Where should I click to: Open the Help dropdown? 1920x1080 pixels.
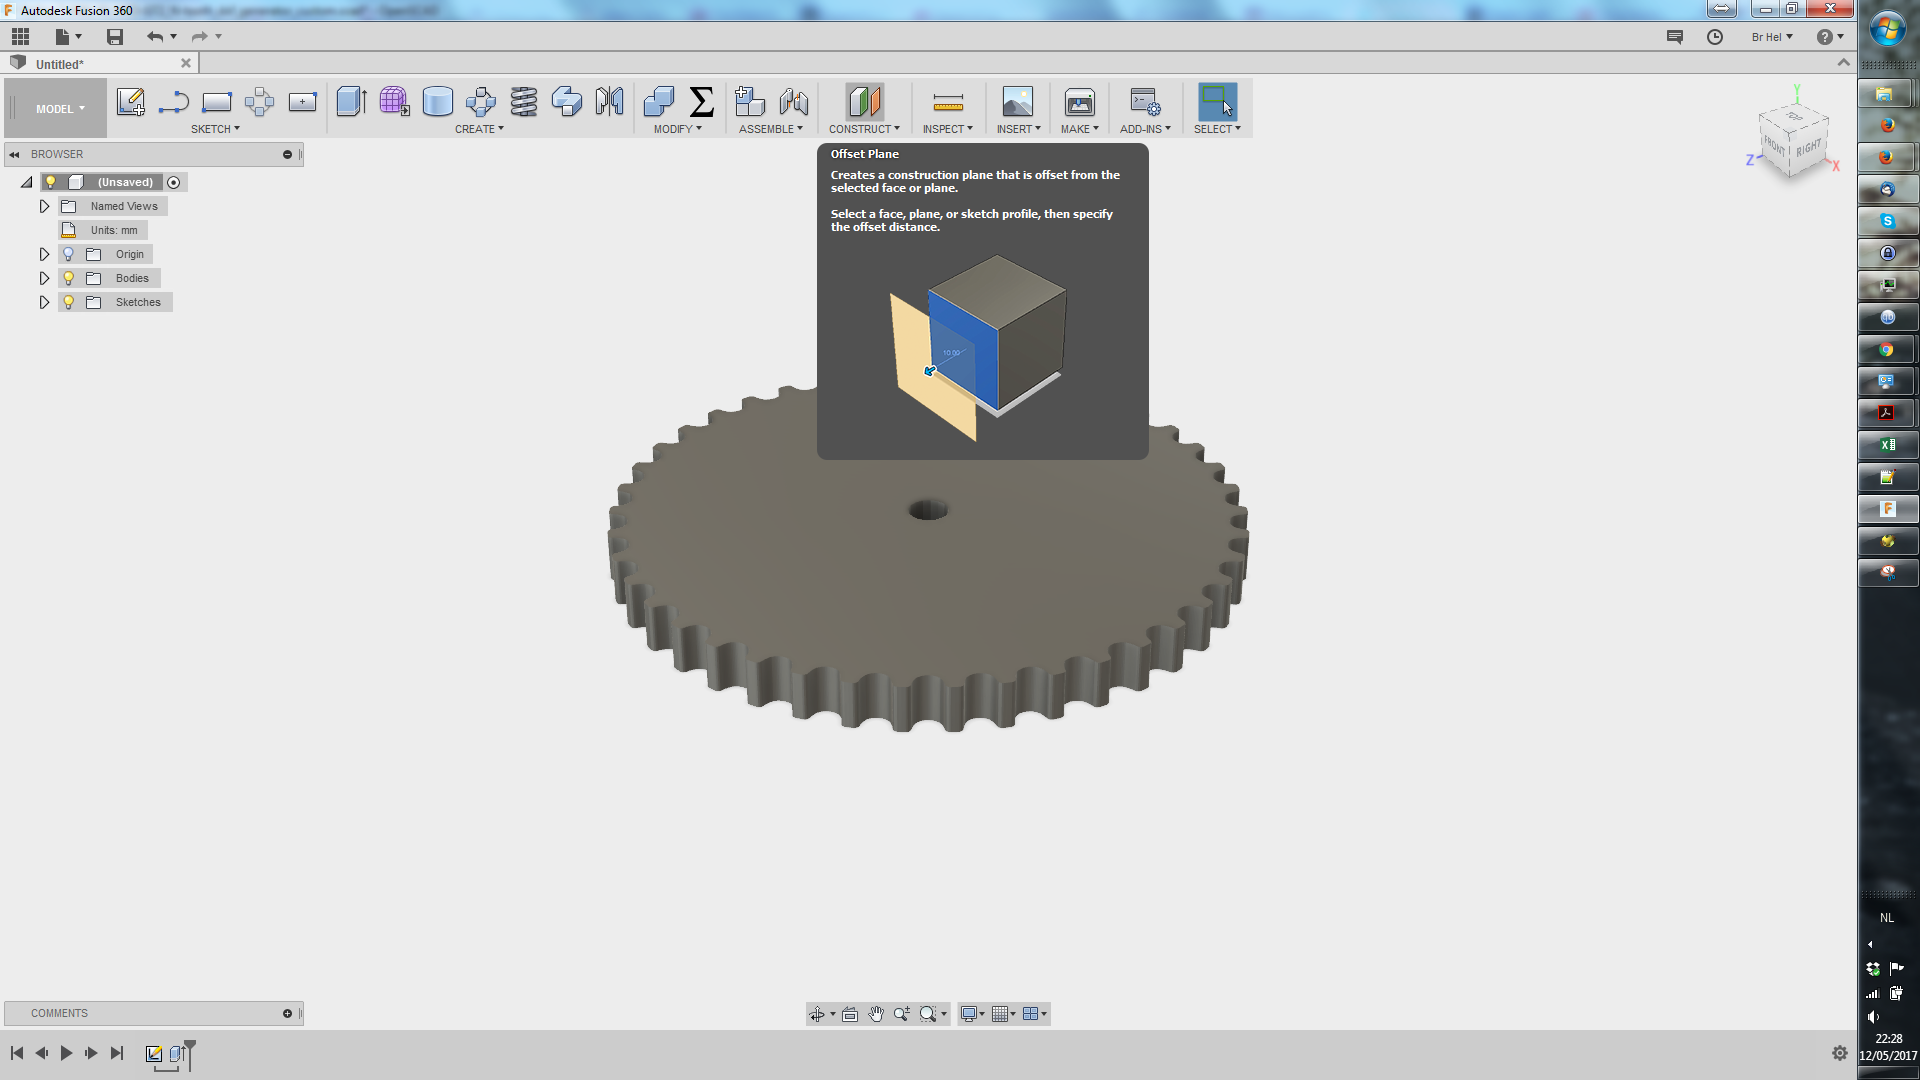(x=1830, y=37)
